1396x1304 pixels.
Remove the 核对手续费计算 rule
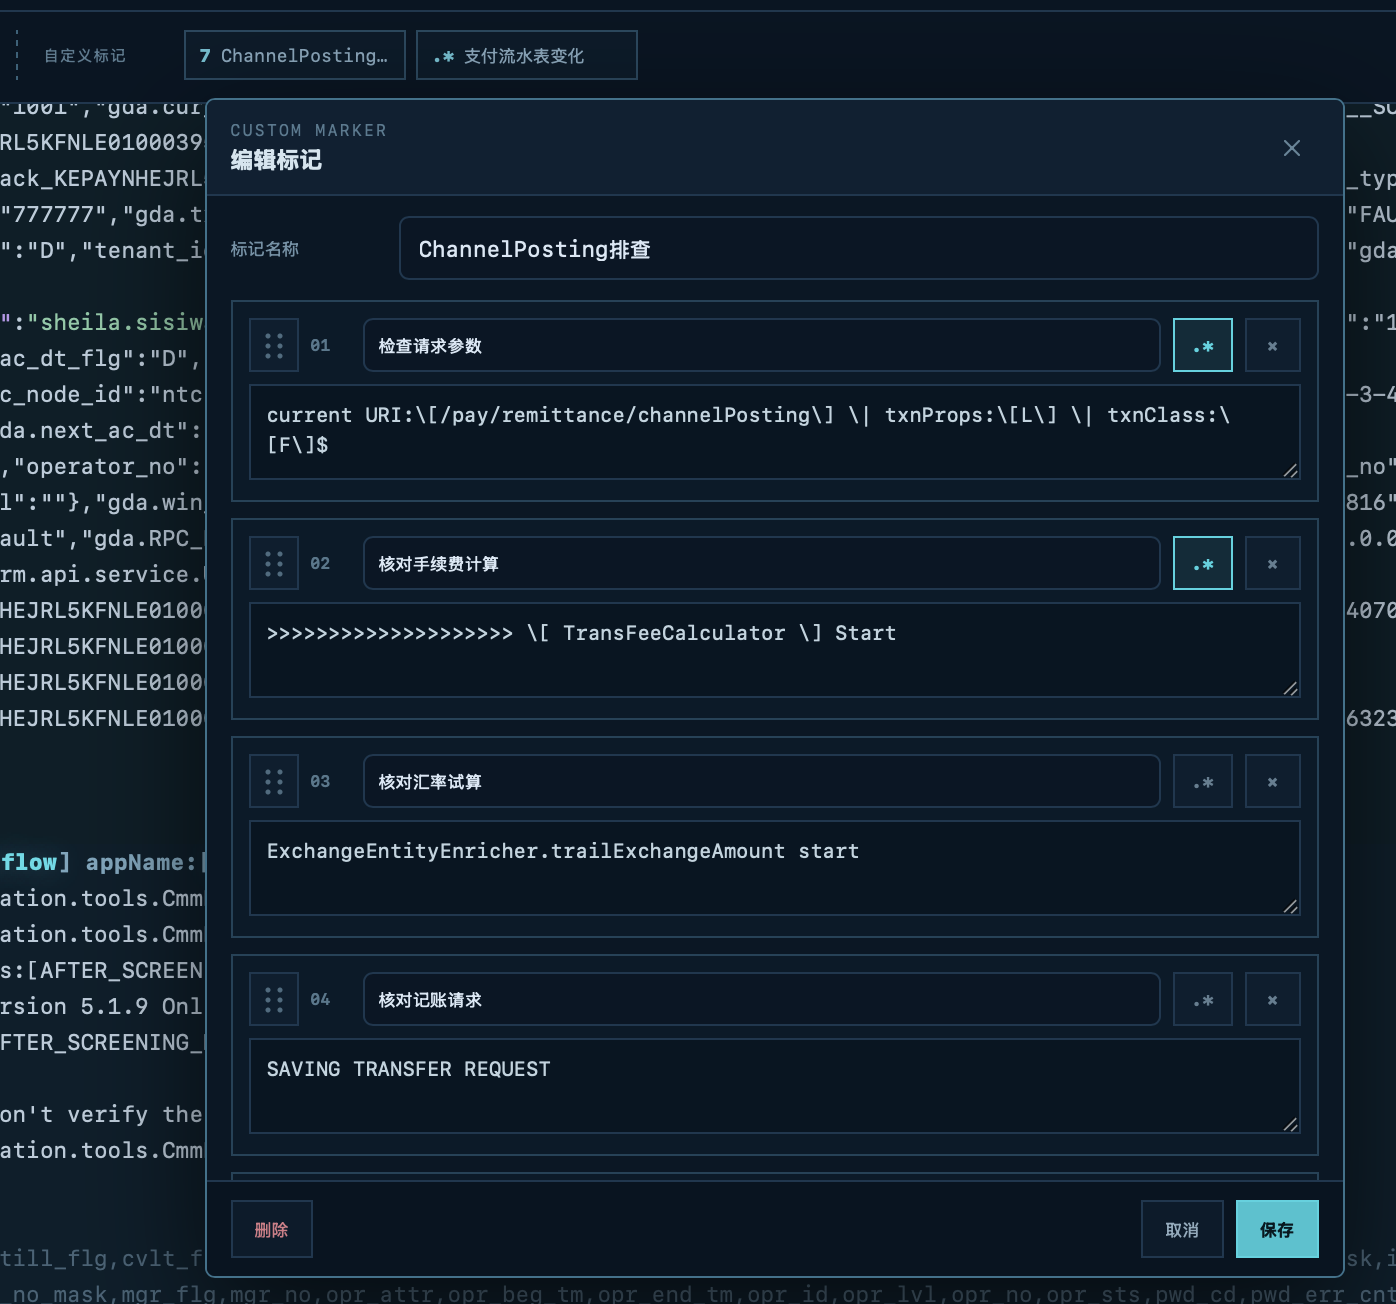coord(1273,564)
